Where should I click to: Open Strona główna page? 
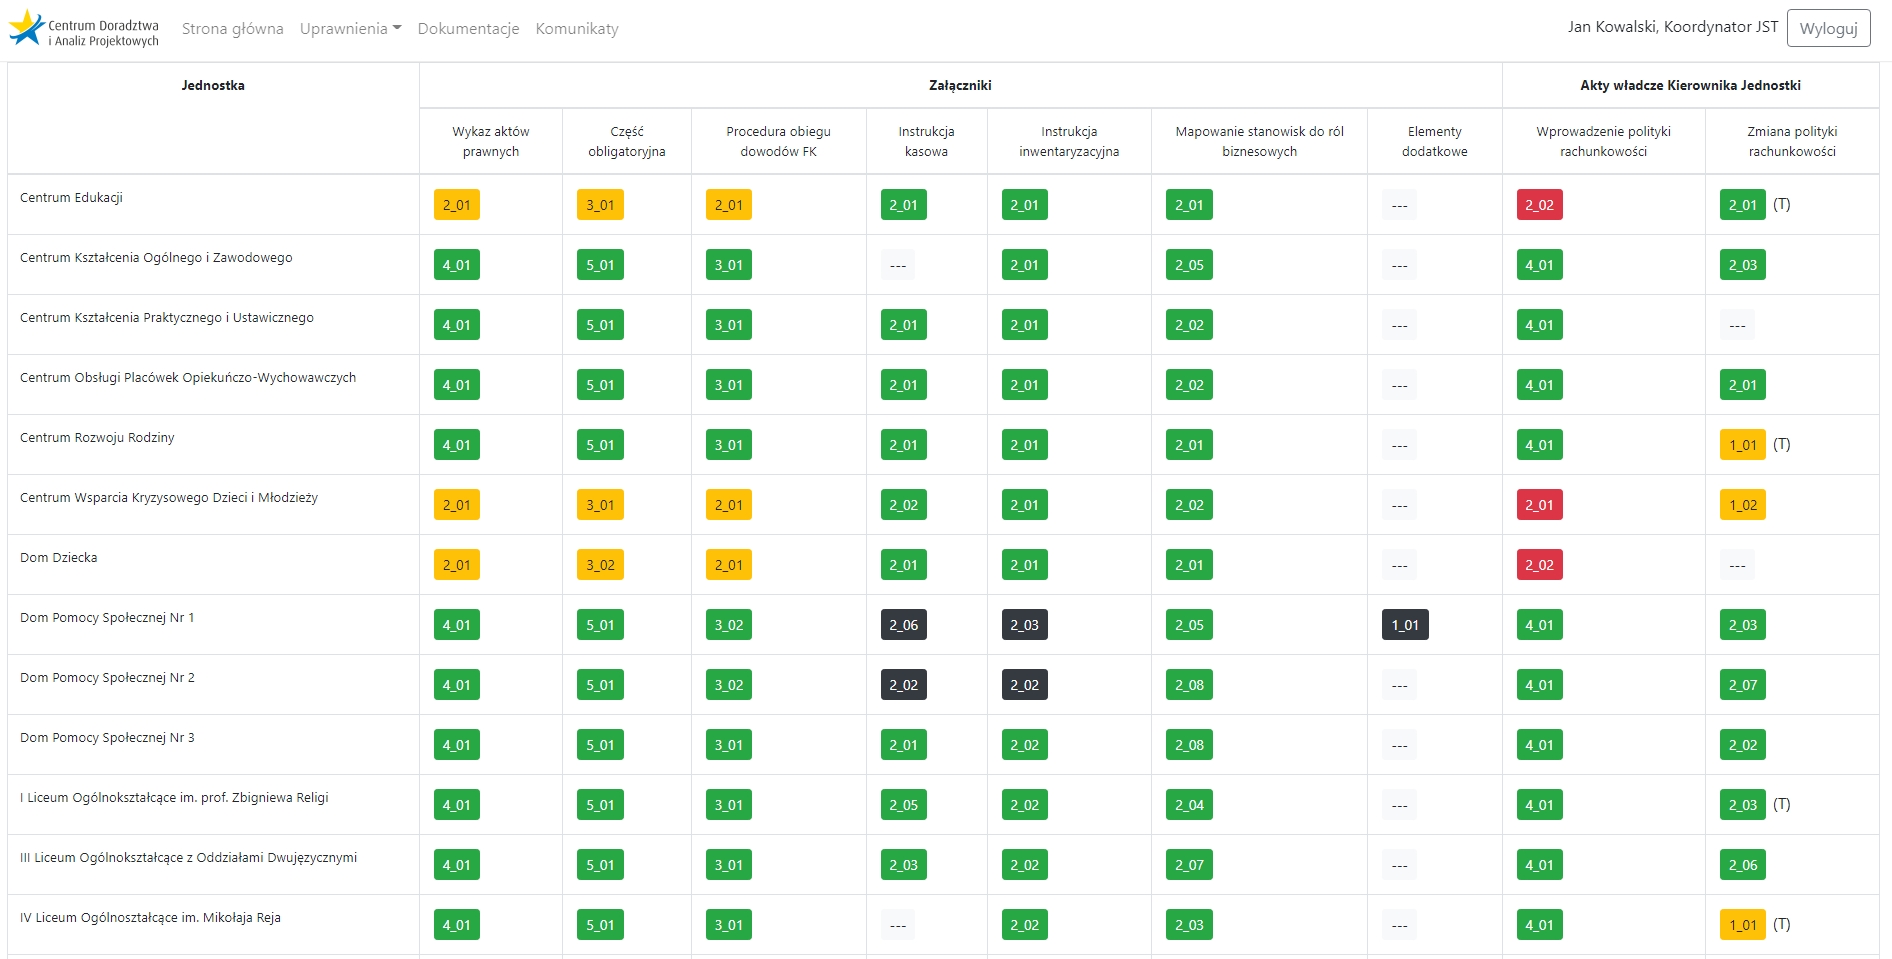pos(232,29)
